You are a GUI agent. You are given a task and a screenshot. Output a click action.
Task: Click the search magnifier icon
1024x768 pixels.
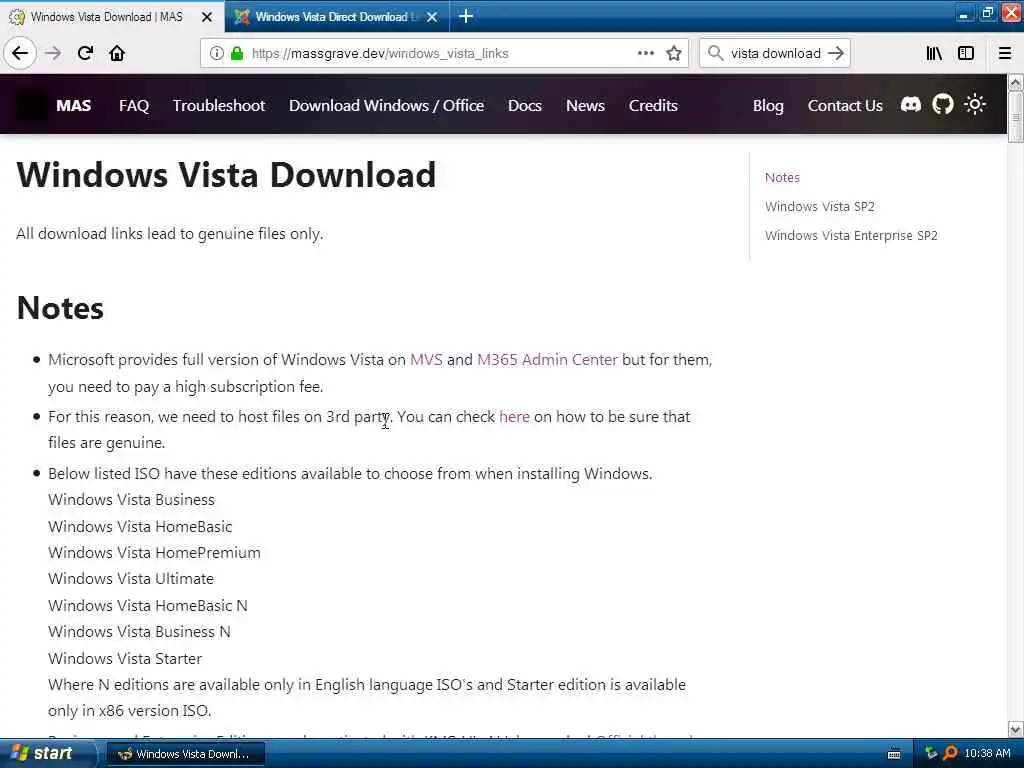tap(715, 53)
